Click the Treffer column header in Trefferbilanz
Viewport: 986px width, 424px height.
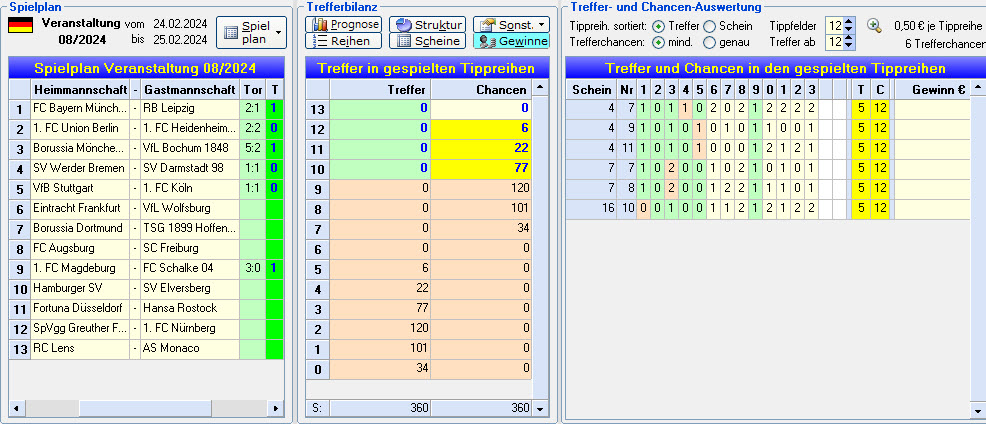pos(380,89)
